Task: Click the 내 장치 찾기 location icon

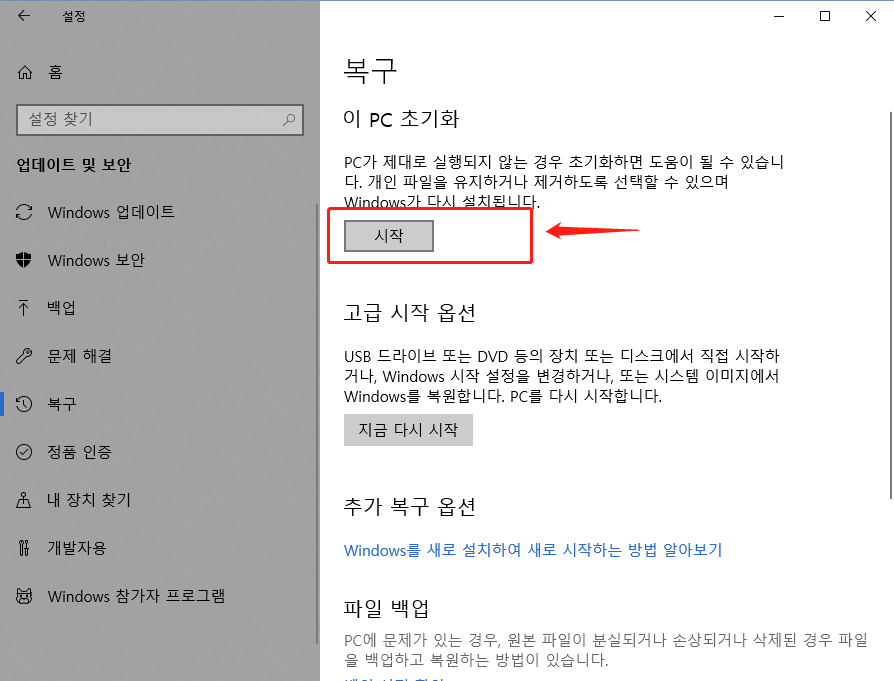Action: coord(22,500)
